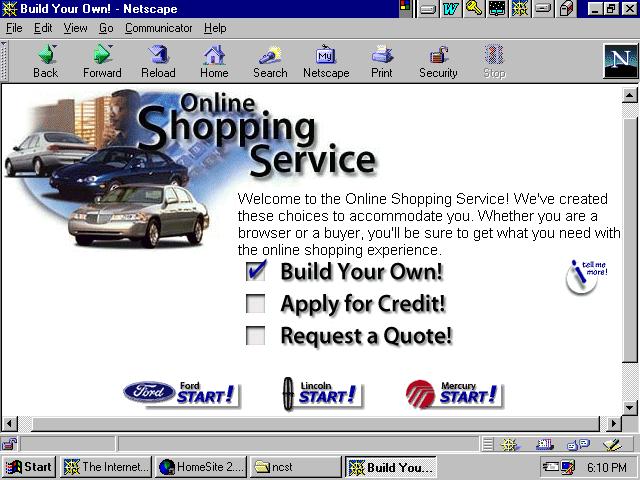Open the Search toolbar icon
Screen dimensions: 640x480
(x=270, y=61)
